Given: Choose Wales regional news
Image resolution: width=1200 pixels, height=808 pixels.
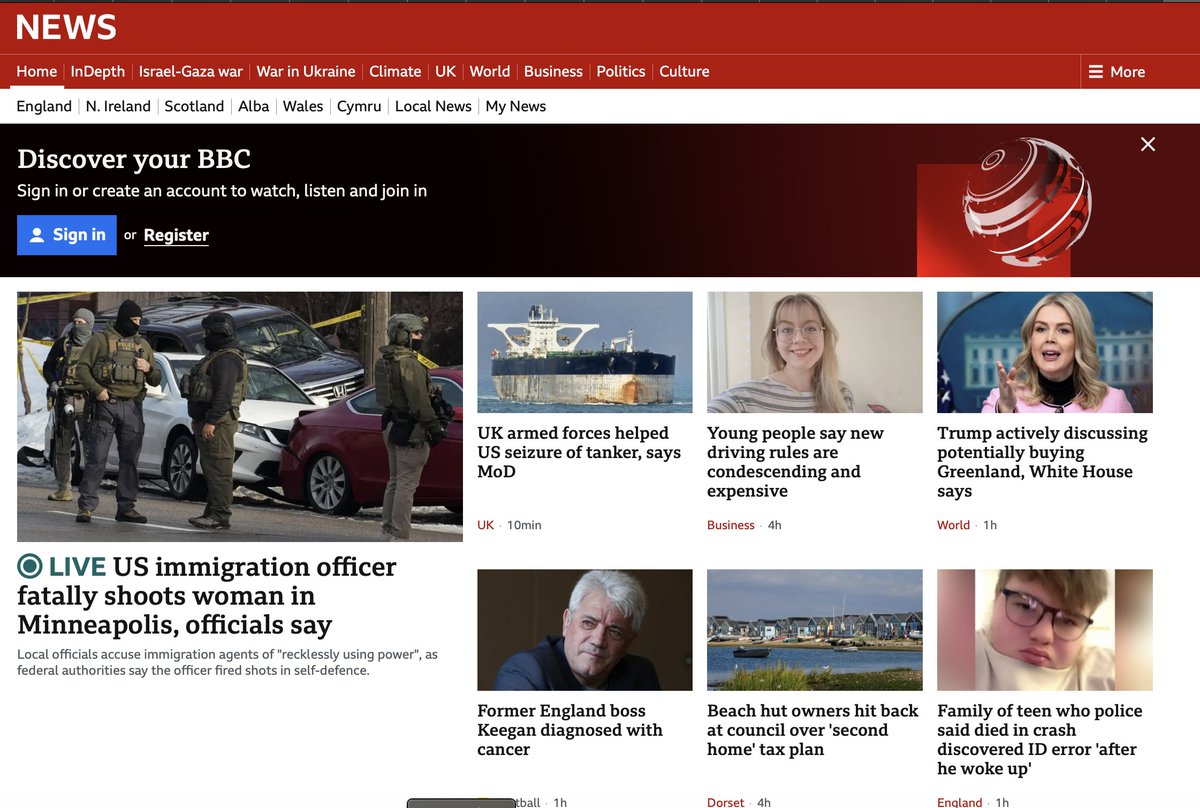Looking at the screenshot, I should [303, 106].
